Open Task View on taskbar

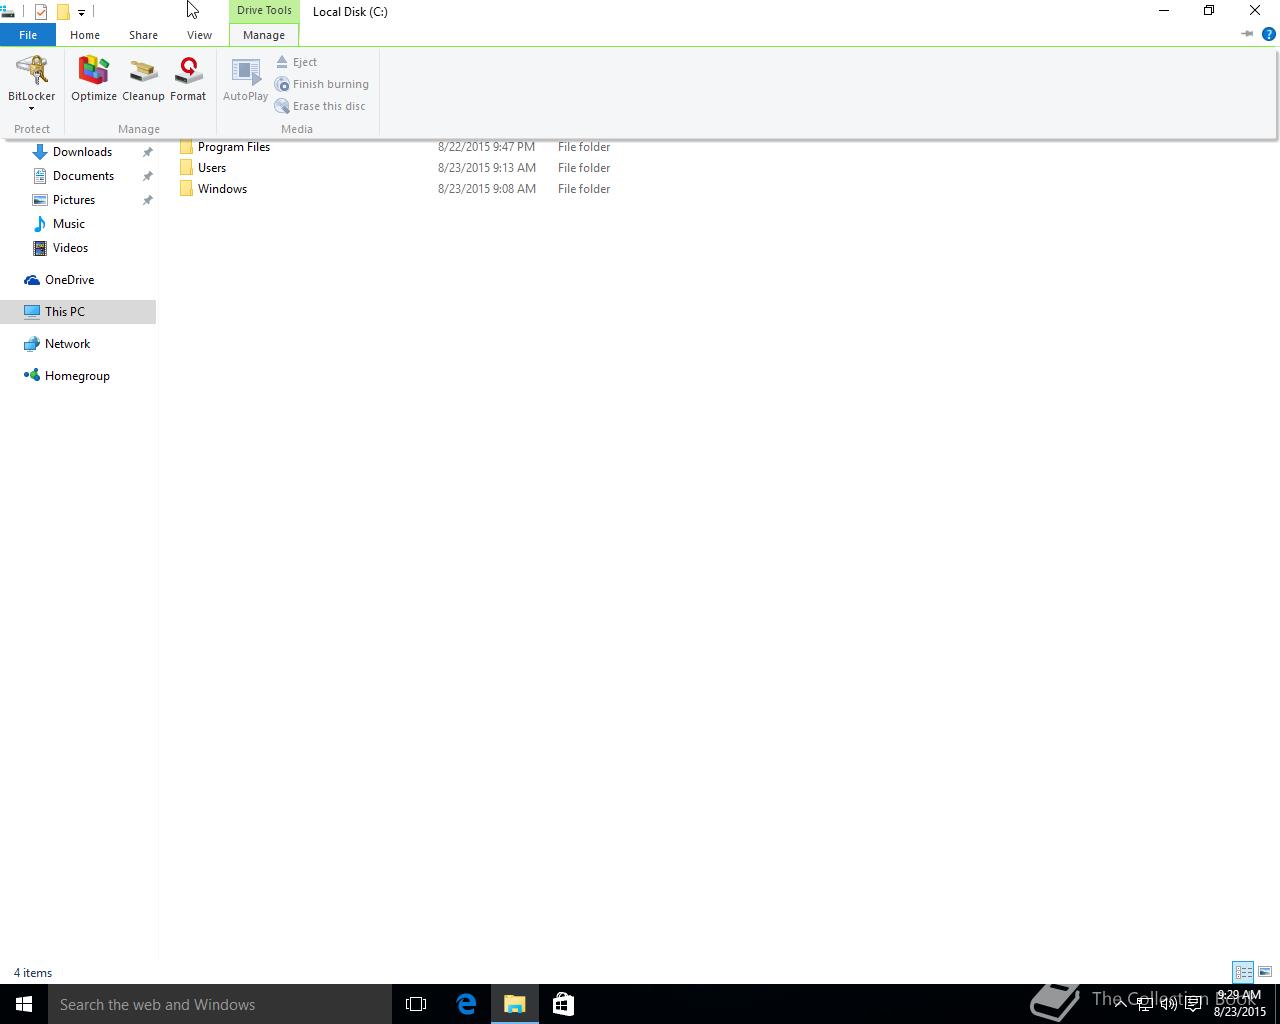[416, 1004]
